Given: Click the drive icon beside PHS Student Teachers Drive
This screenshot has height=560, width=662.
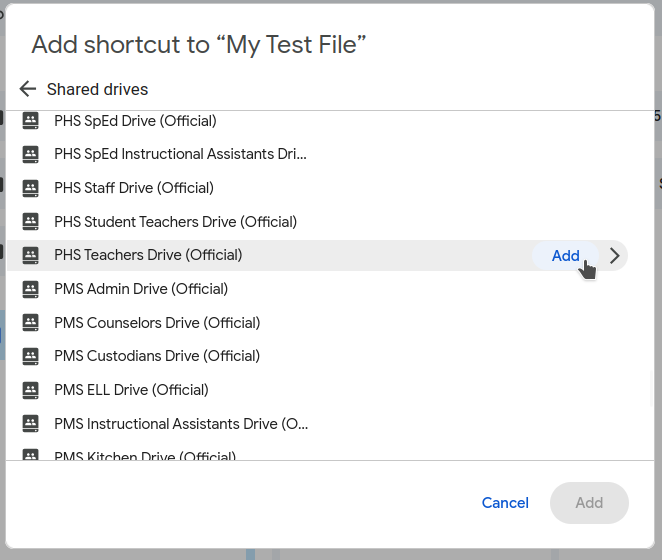Looking at the screenshot, I should click(30, 222).
